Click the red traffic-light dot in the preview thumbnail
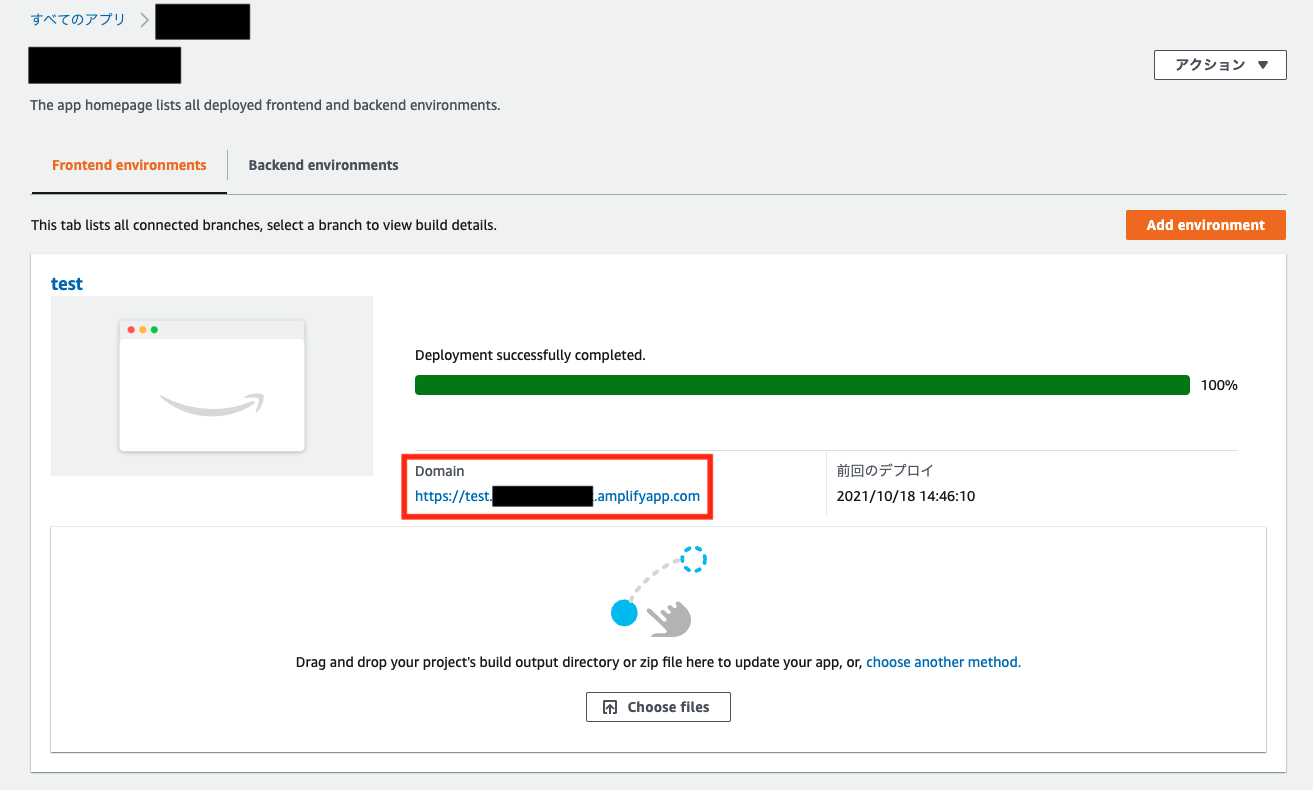 [131, 329]
